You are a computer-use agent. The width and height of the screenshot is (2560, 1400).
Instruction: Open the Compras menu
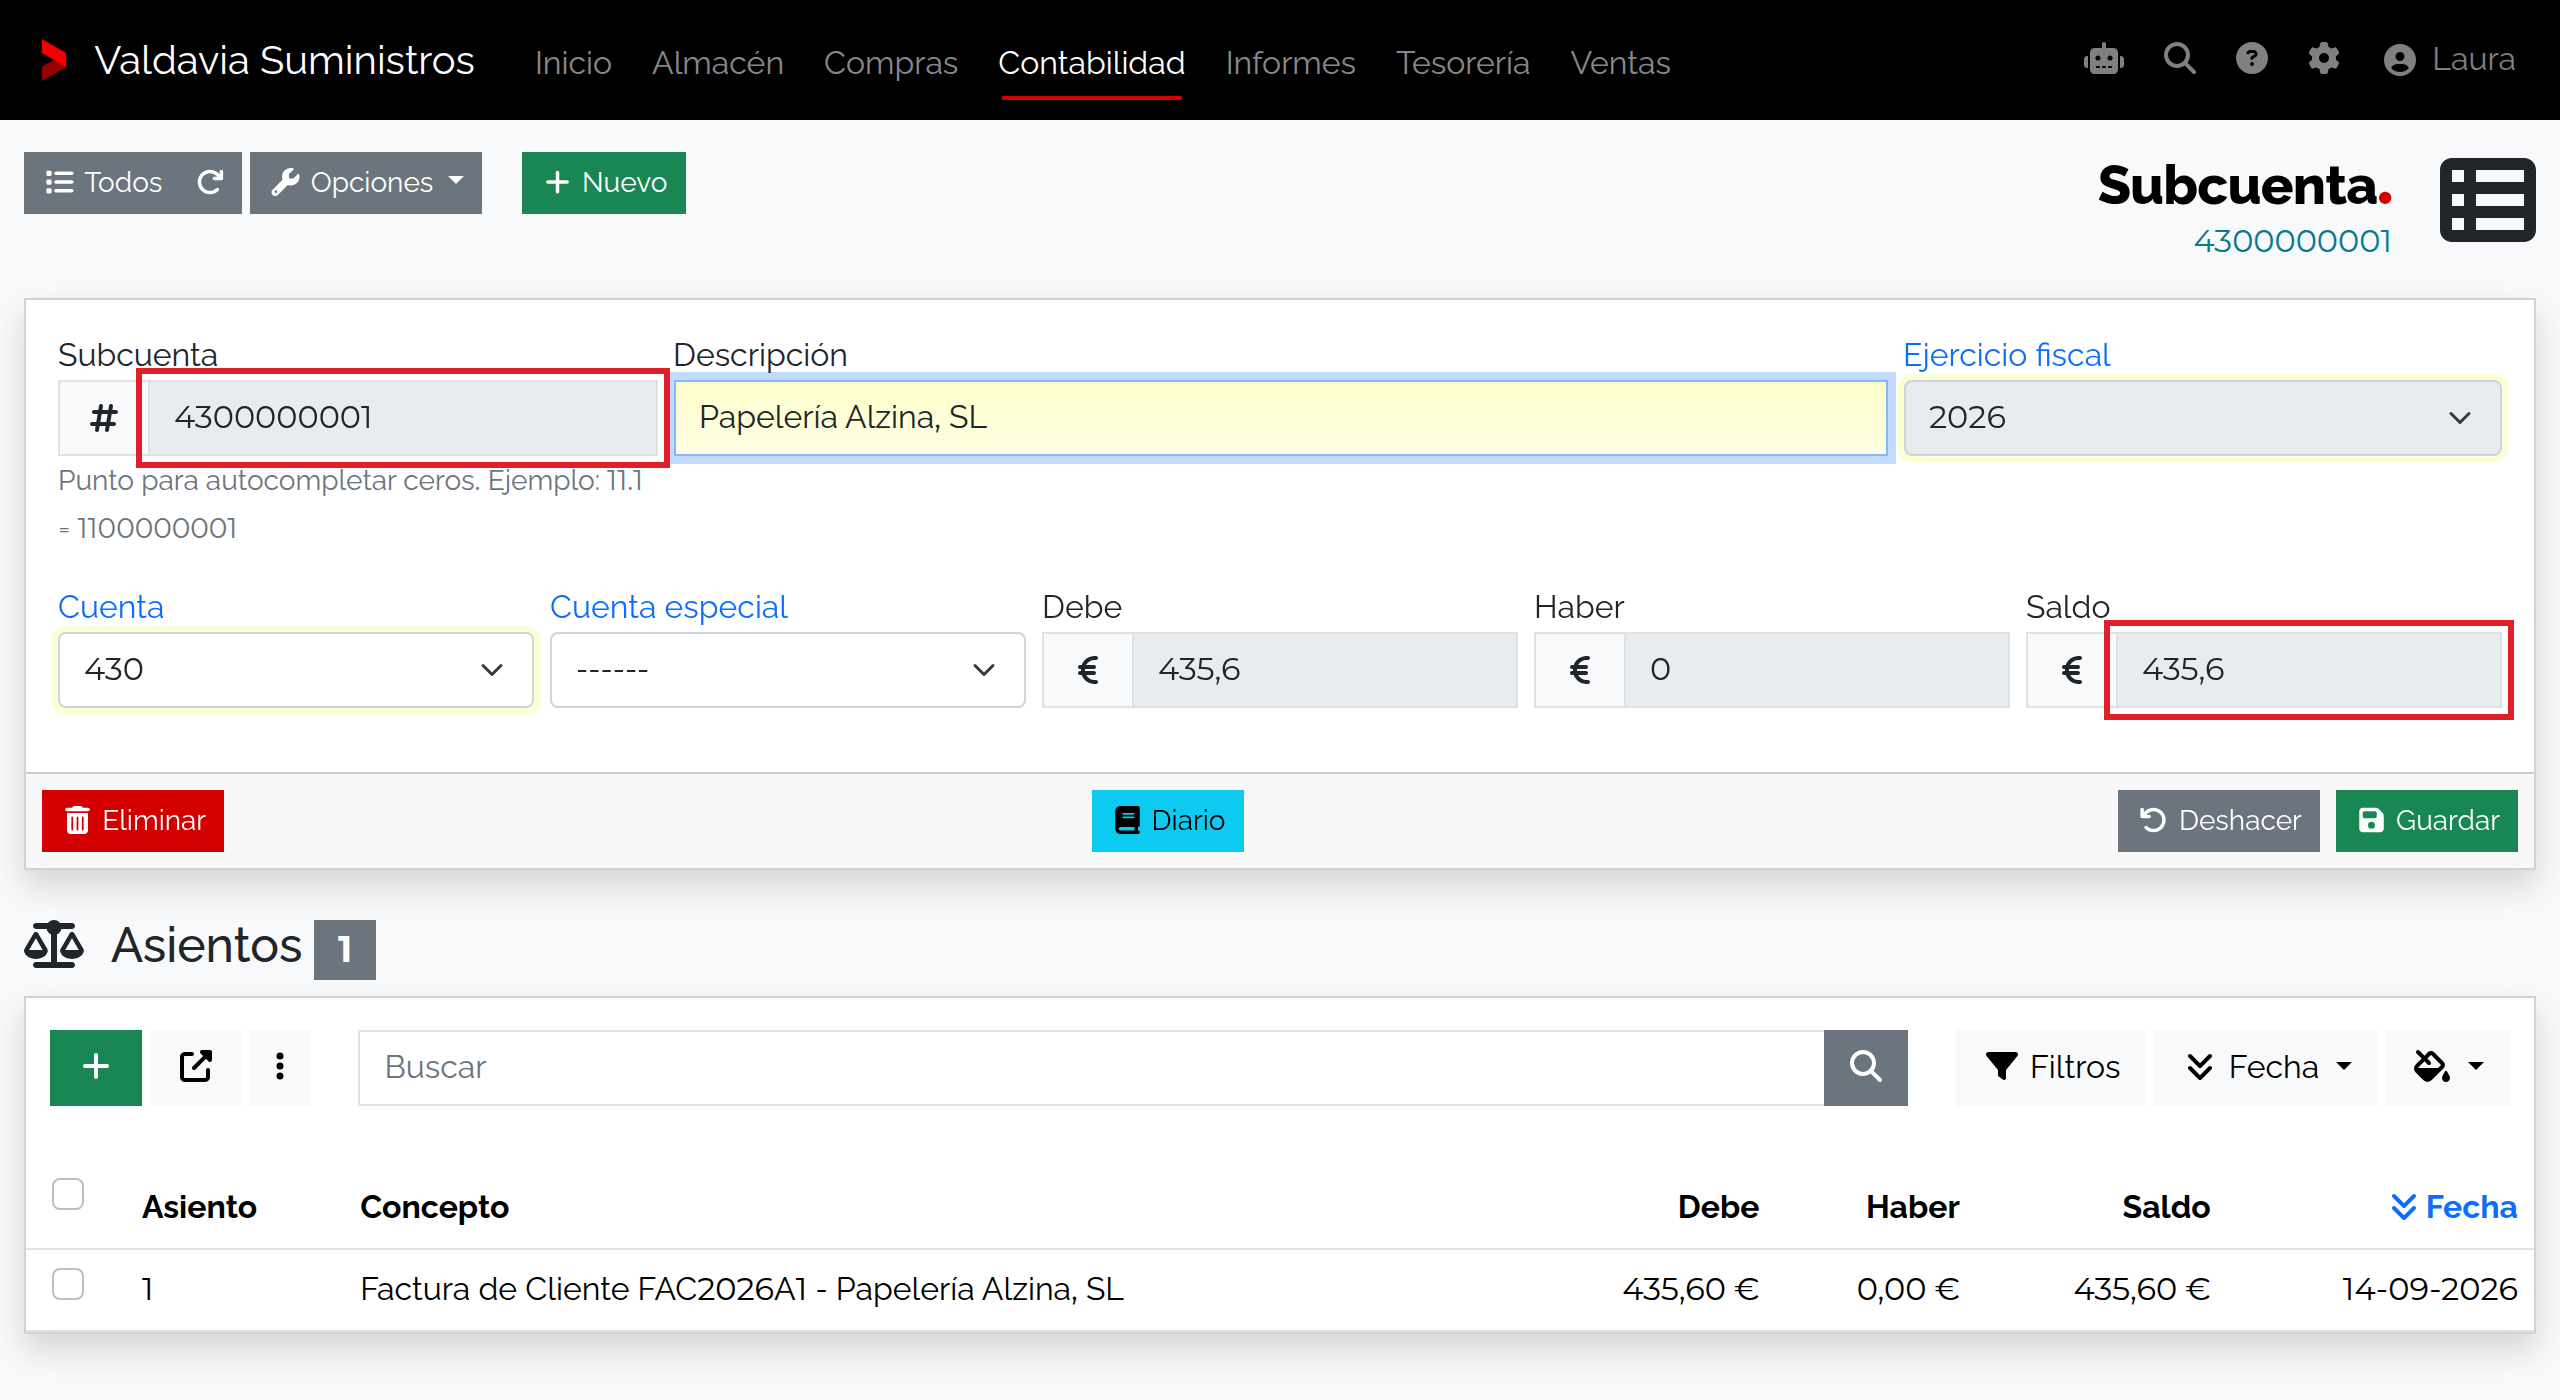click(891, 62)
